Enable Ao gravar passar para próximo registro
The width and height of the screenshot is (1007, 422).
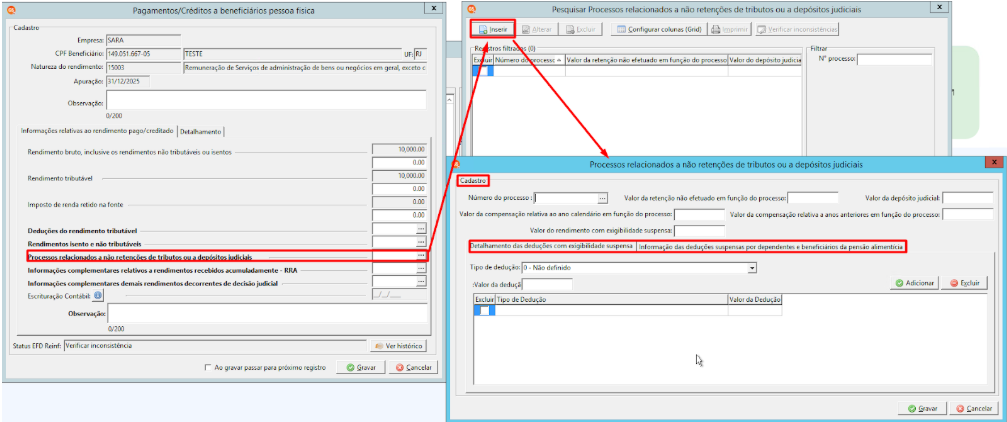pos(207,367)
